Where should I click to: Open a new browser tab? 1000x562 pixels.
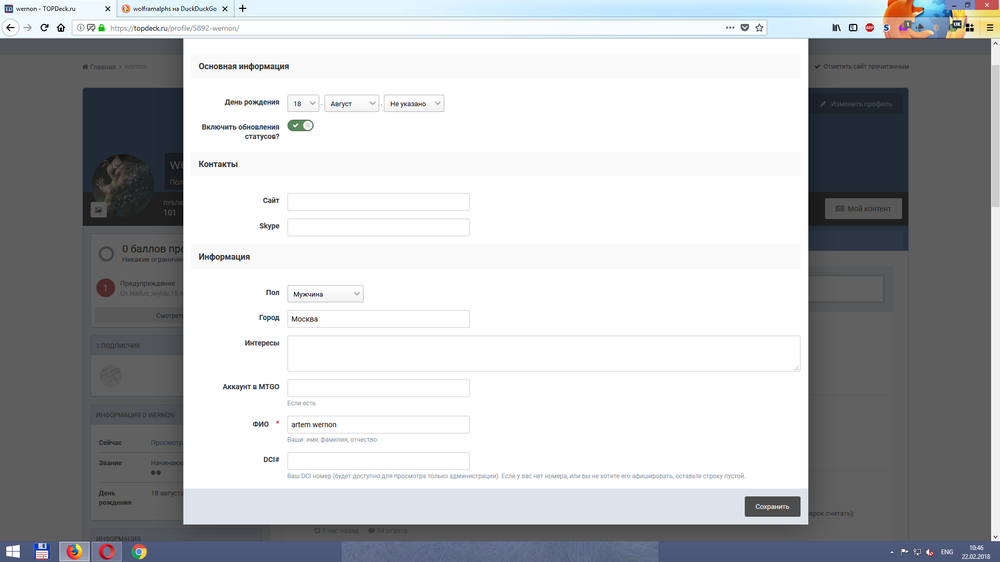243,8
